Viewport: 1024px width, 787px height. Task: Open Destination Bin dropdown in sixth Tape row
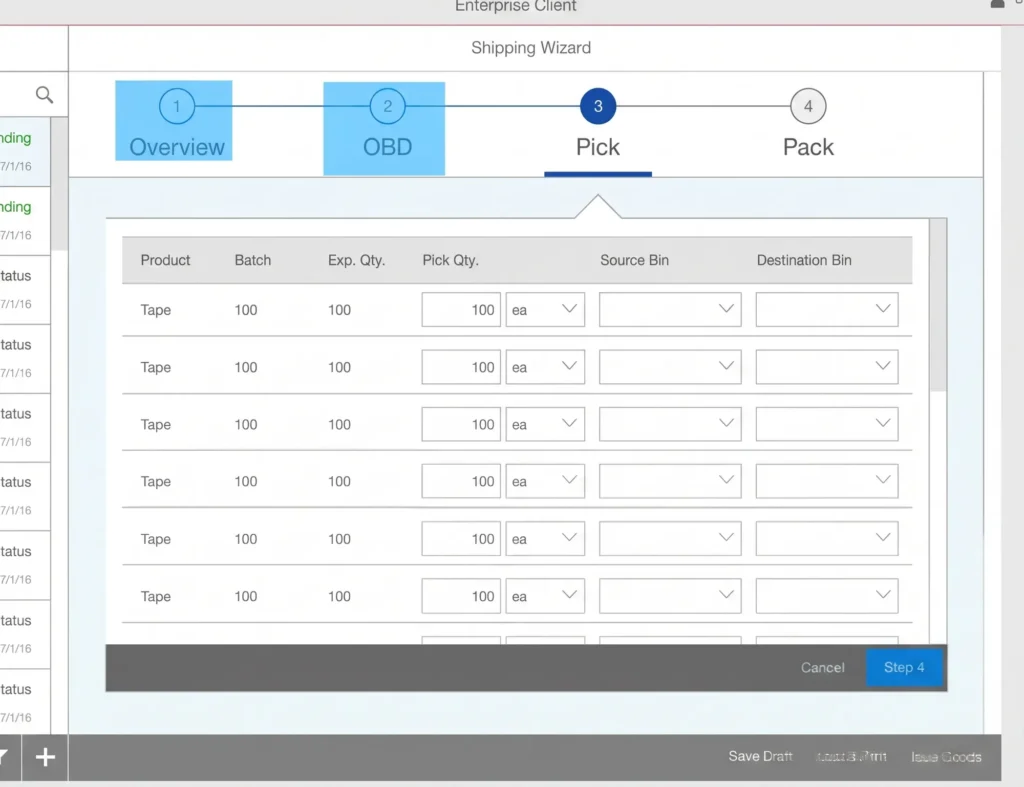(x=827, y=596)
